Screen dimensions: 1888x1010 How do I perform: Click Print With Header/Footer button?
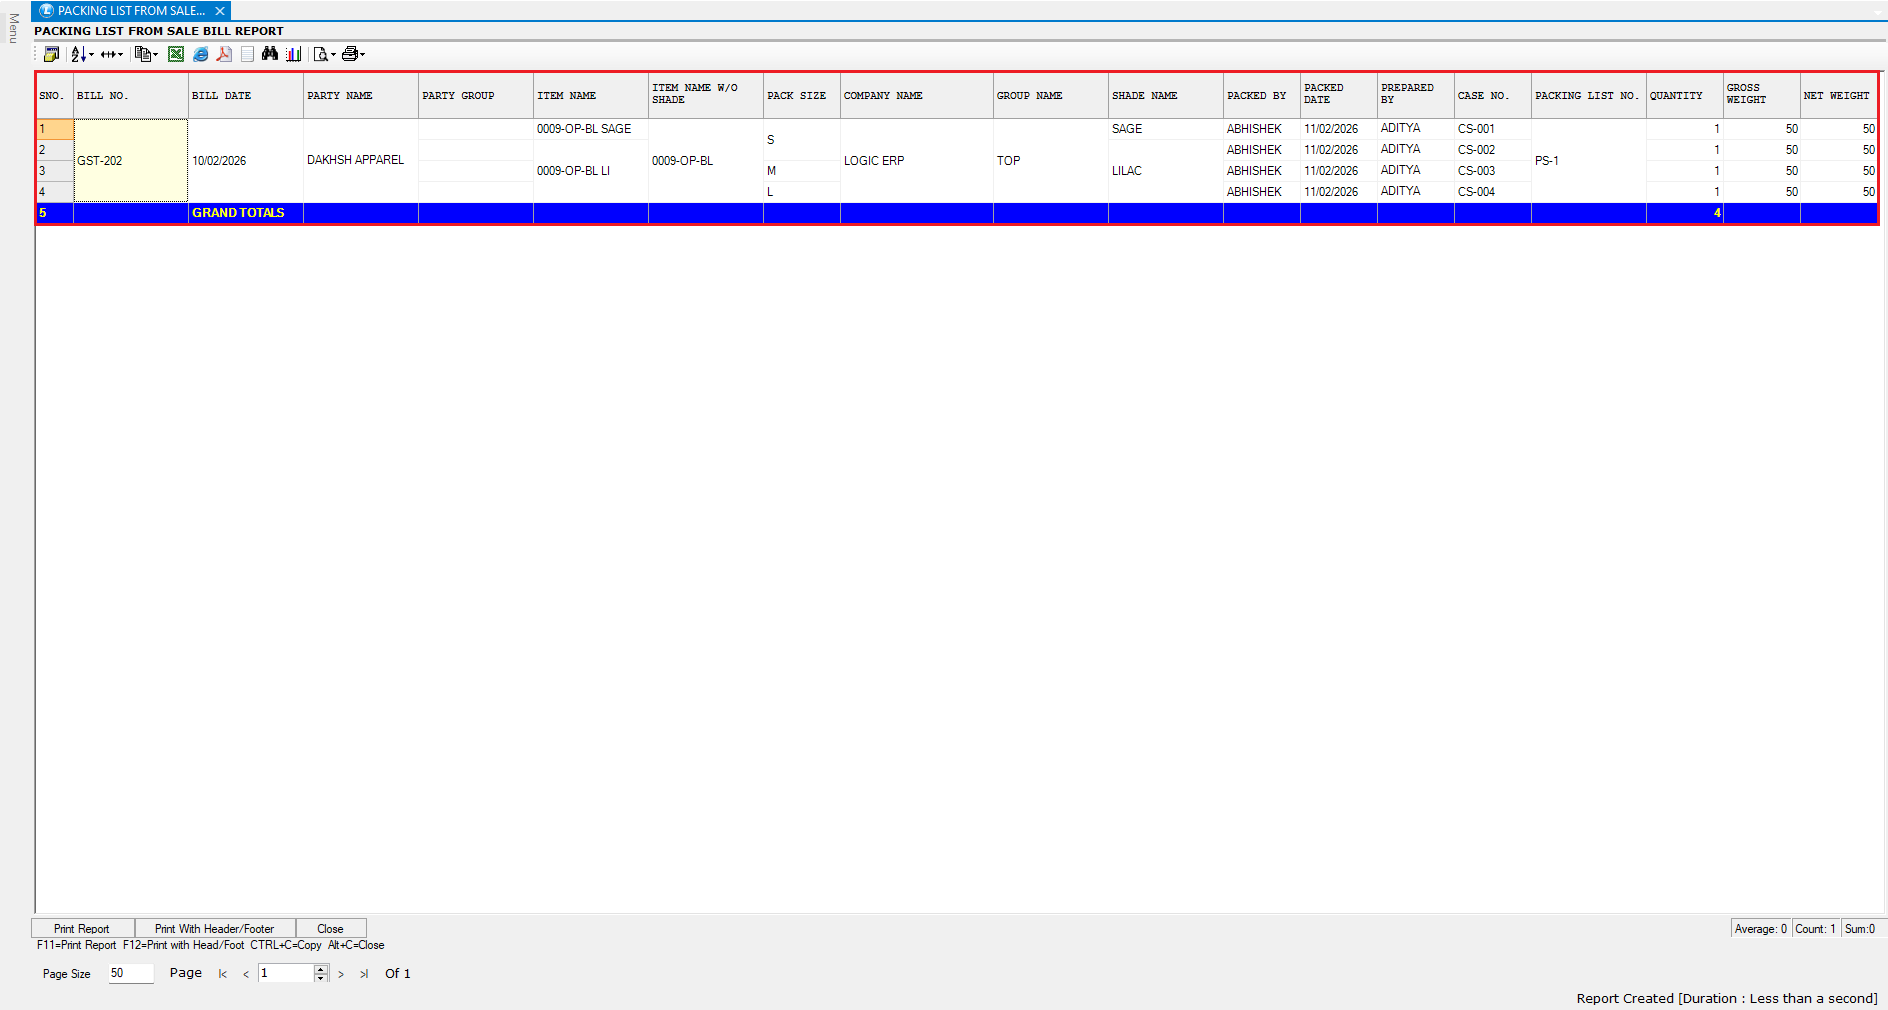click(x=214, y=928)
